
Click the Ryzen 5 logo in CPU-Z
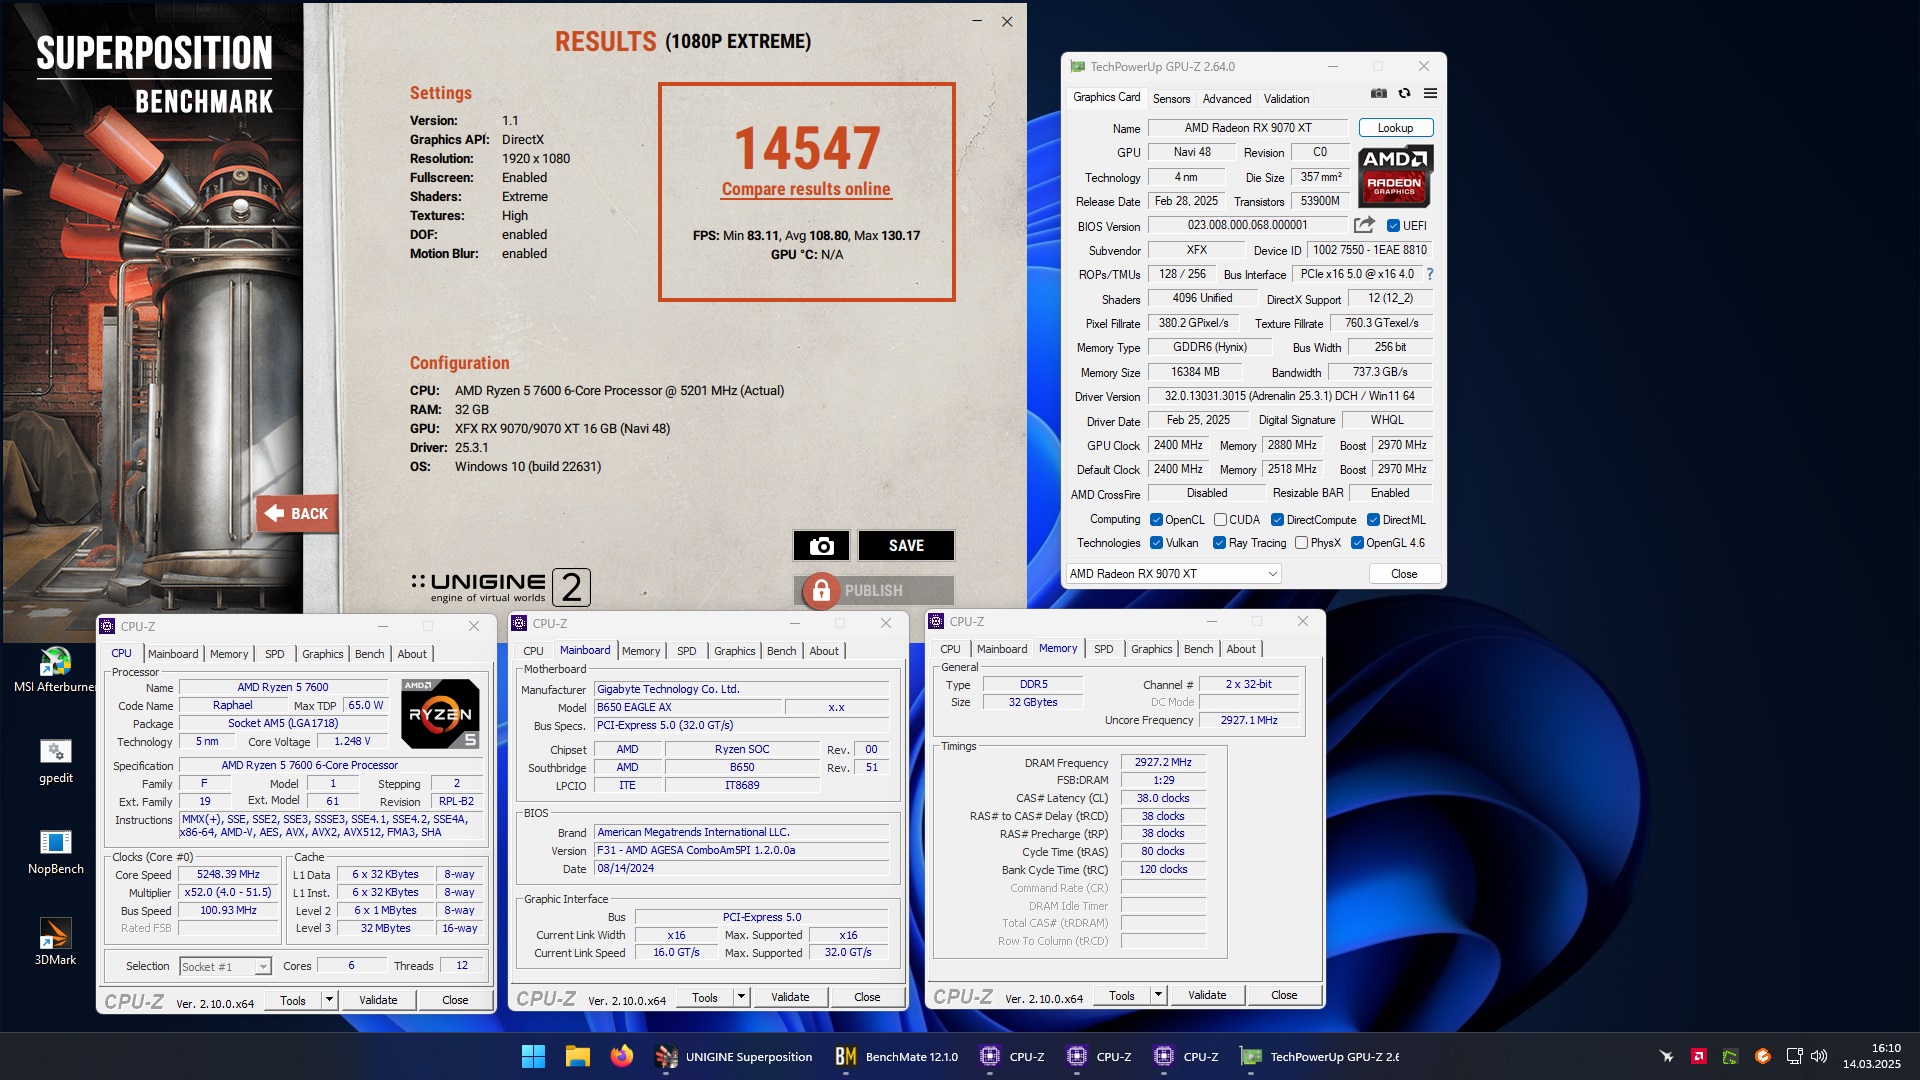[x=440, y=713]
